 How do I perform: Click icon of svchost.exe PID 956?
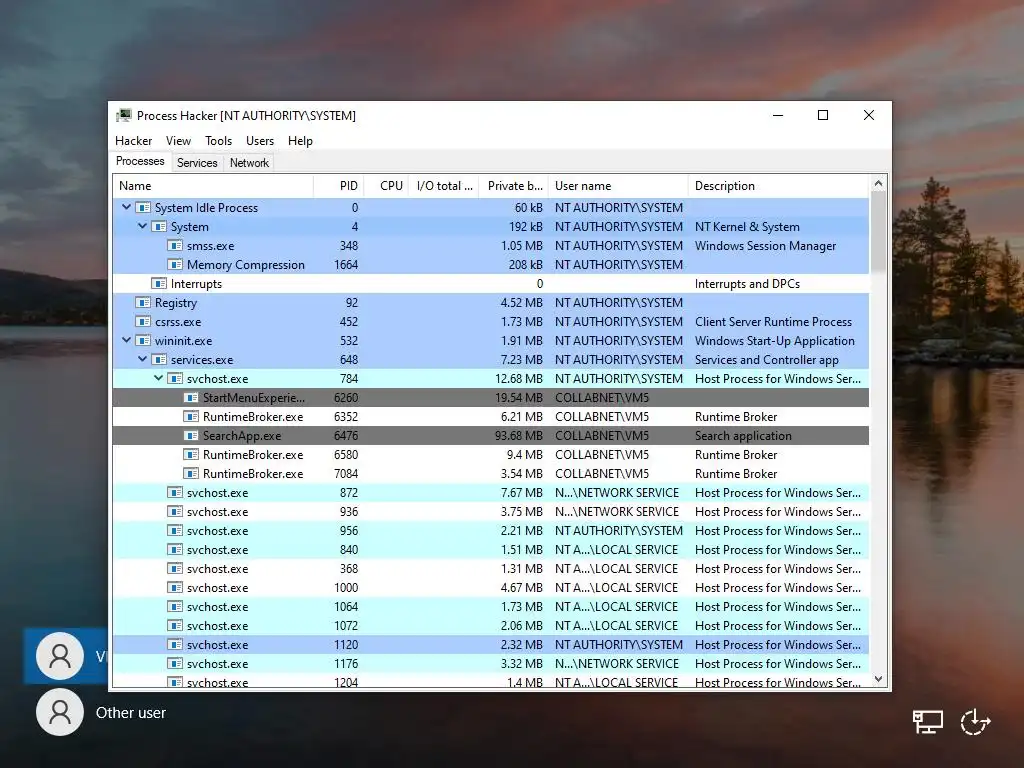point(175,530)
